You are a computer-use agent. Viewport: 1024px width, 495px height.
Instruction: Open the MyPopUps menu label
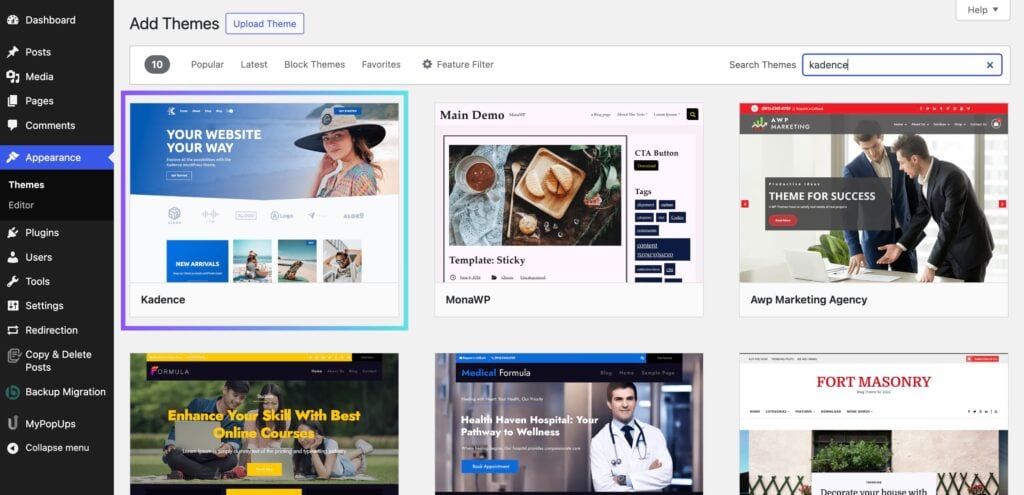click(x=50, y=424)
